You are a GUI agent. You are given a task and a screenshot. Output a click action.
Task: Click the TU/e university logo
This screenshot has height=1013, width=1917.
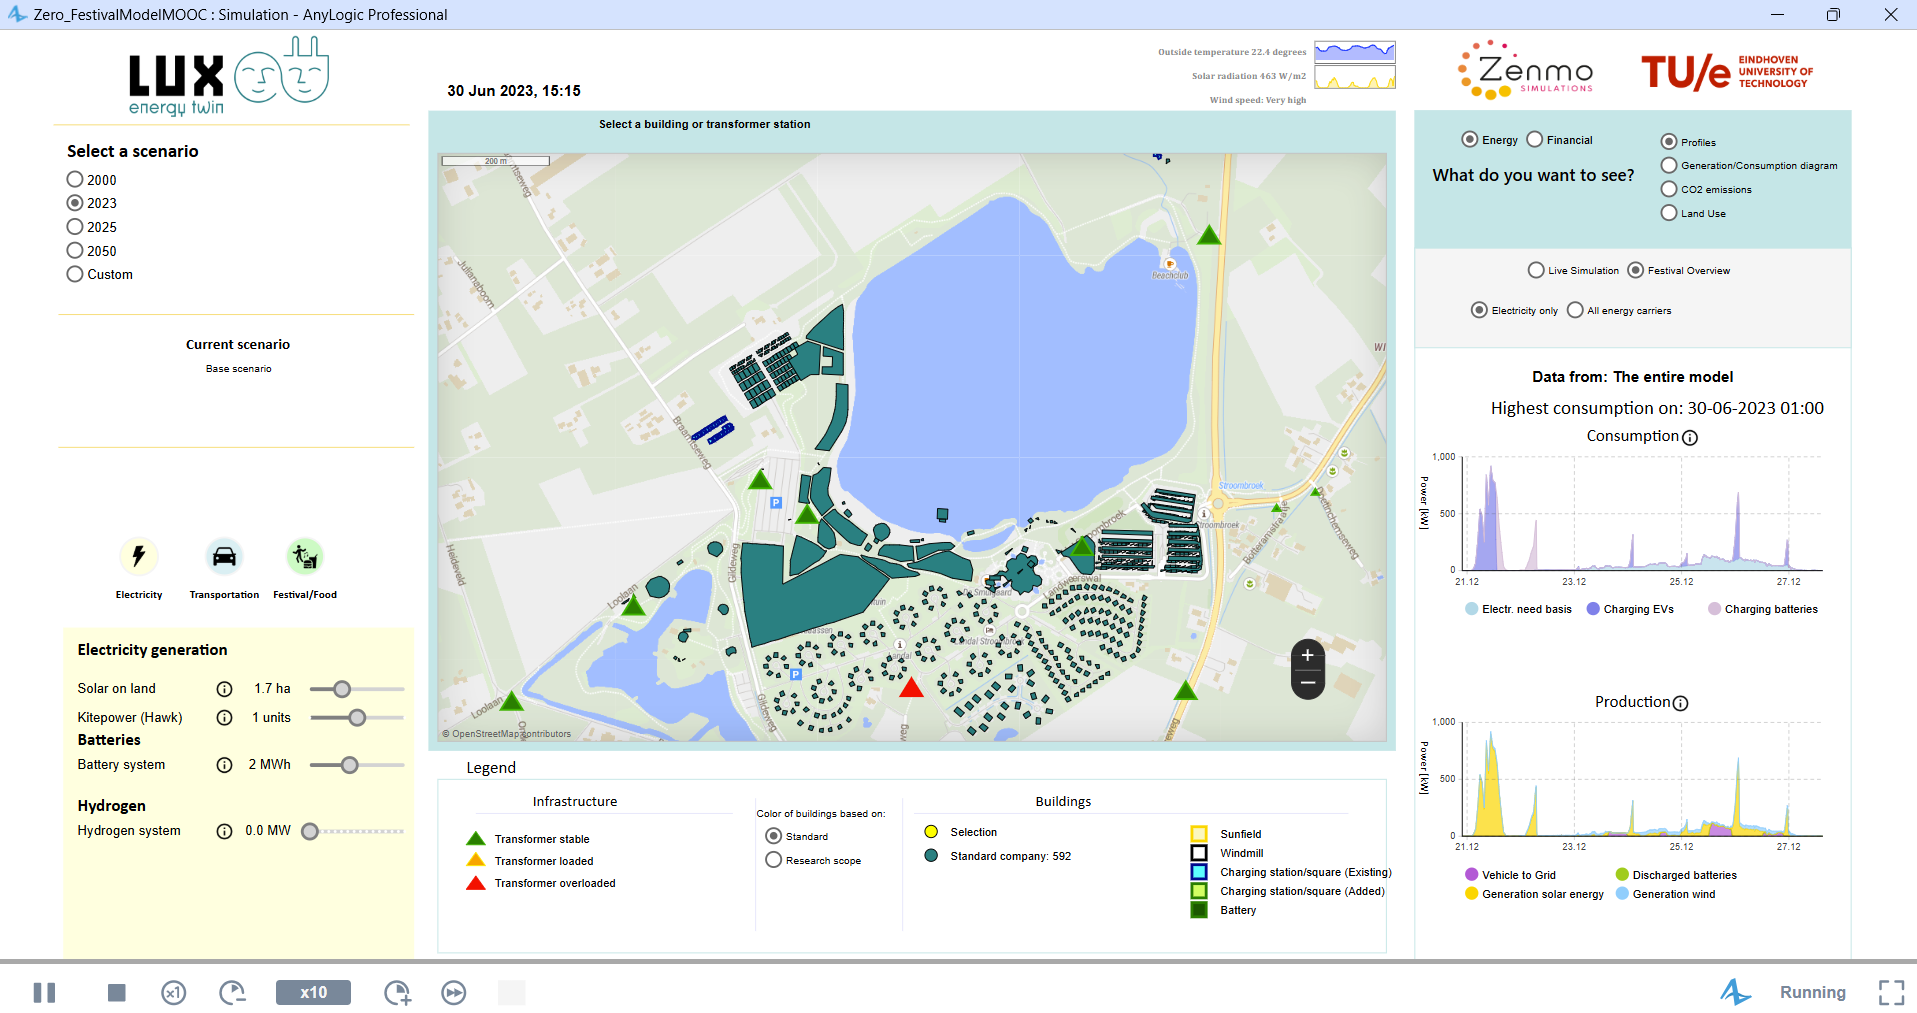[1727, 72]
